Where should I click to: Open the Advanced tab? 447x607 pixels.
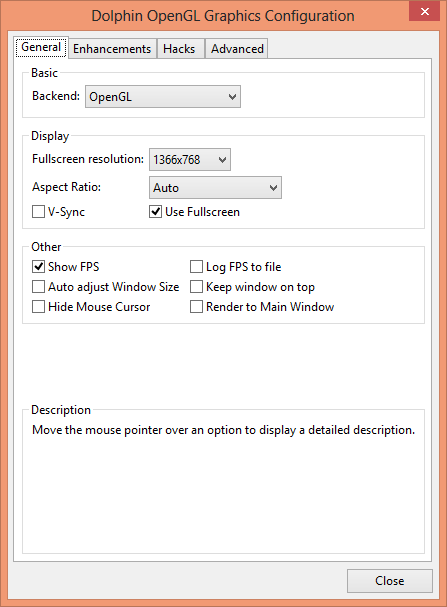[237, 49]
